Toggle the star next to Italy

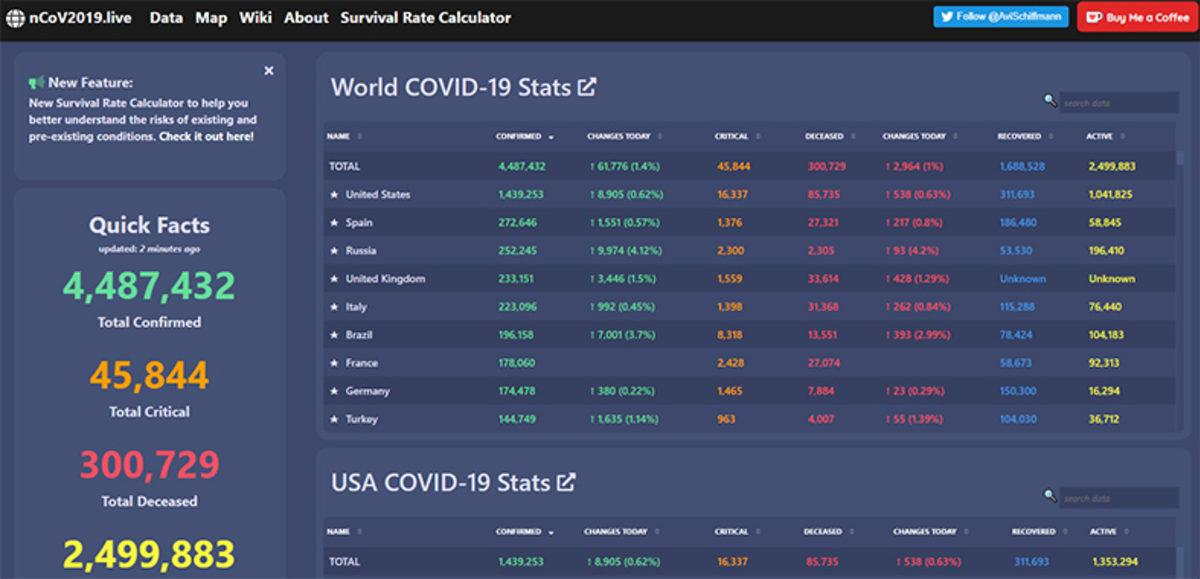pyautogui.click(x=334, y=307)
